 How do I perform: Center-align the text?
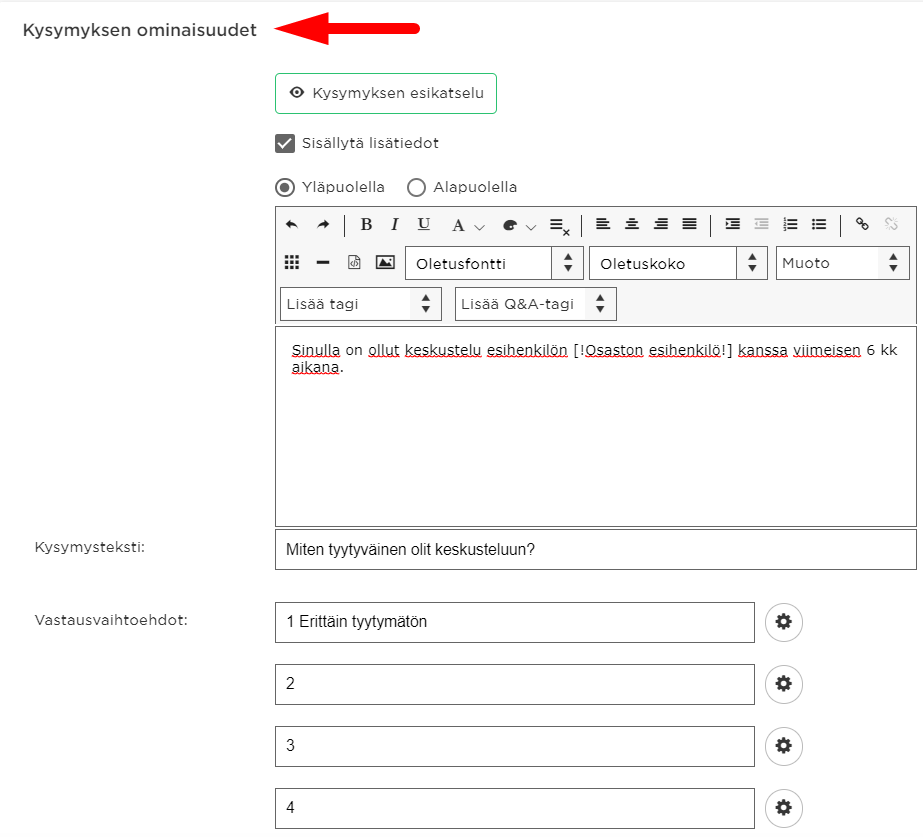pyautogui.click(x=632, y=224)
